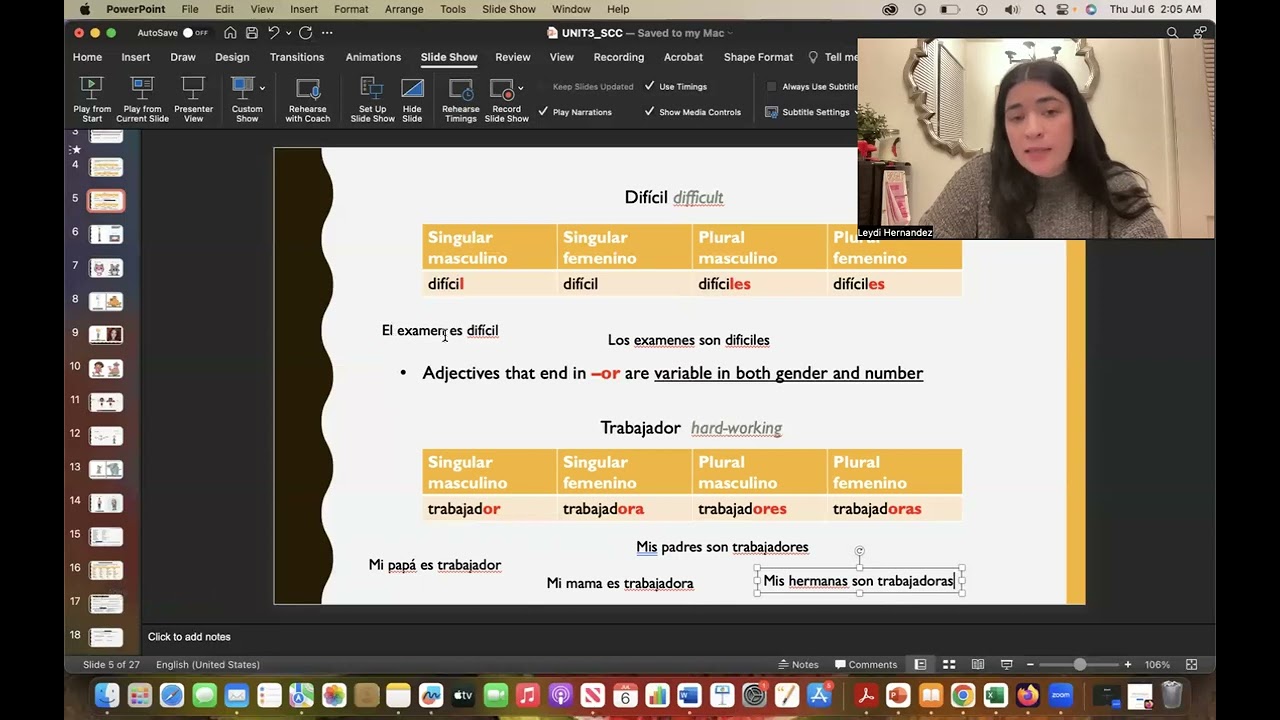Start Rehearse Timings
Viewport: 1280px width, 720px height.
coord(461,100)
